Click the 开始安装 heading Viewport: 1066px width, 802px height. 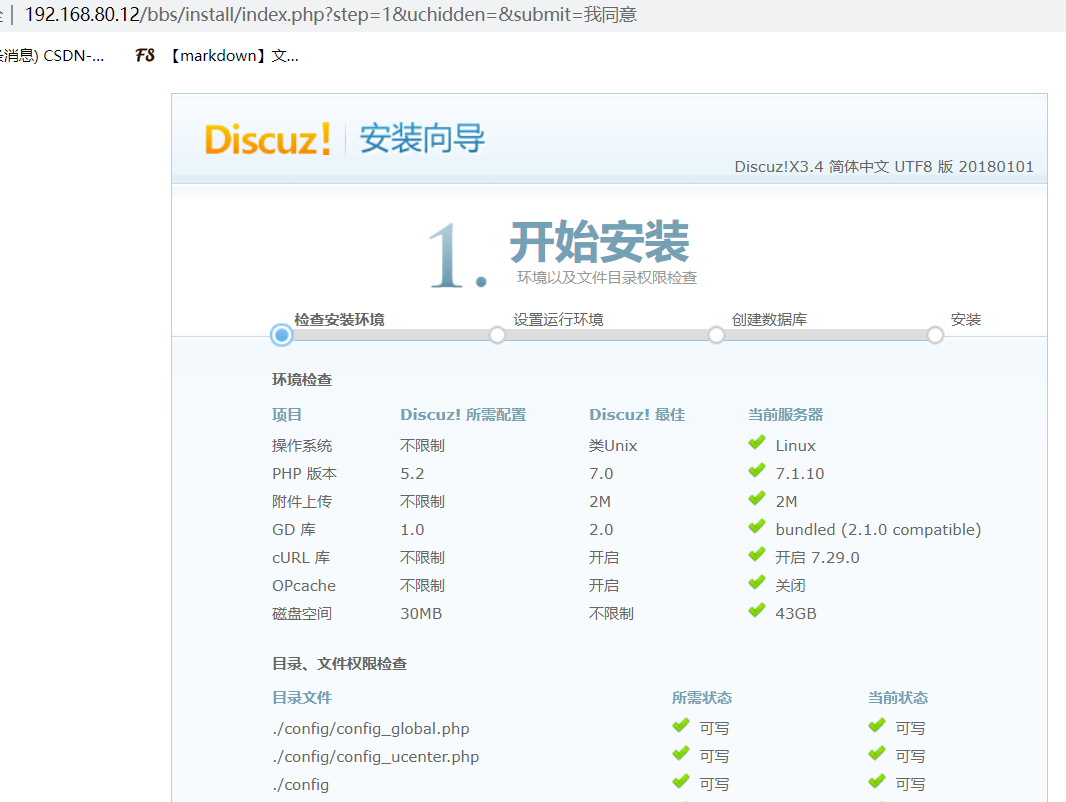click(x=600, y=242)
